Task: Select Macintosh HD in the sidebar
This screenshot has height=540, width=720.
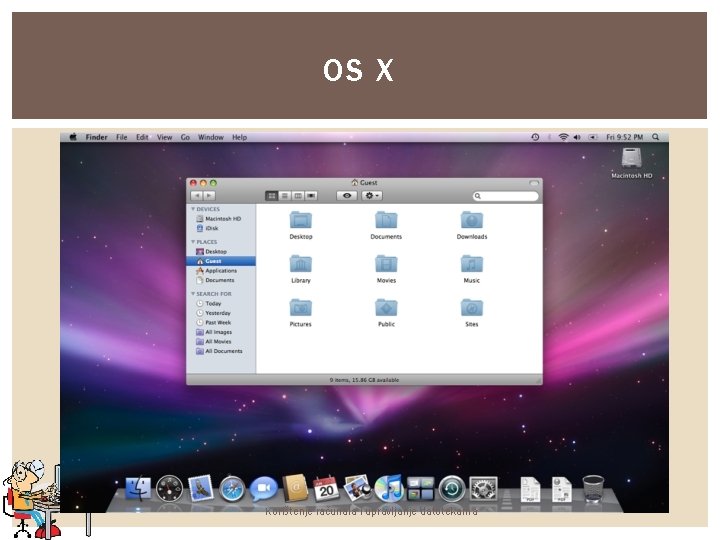Action: [x=221, y=219]
